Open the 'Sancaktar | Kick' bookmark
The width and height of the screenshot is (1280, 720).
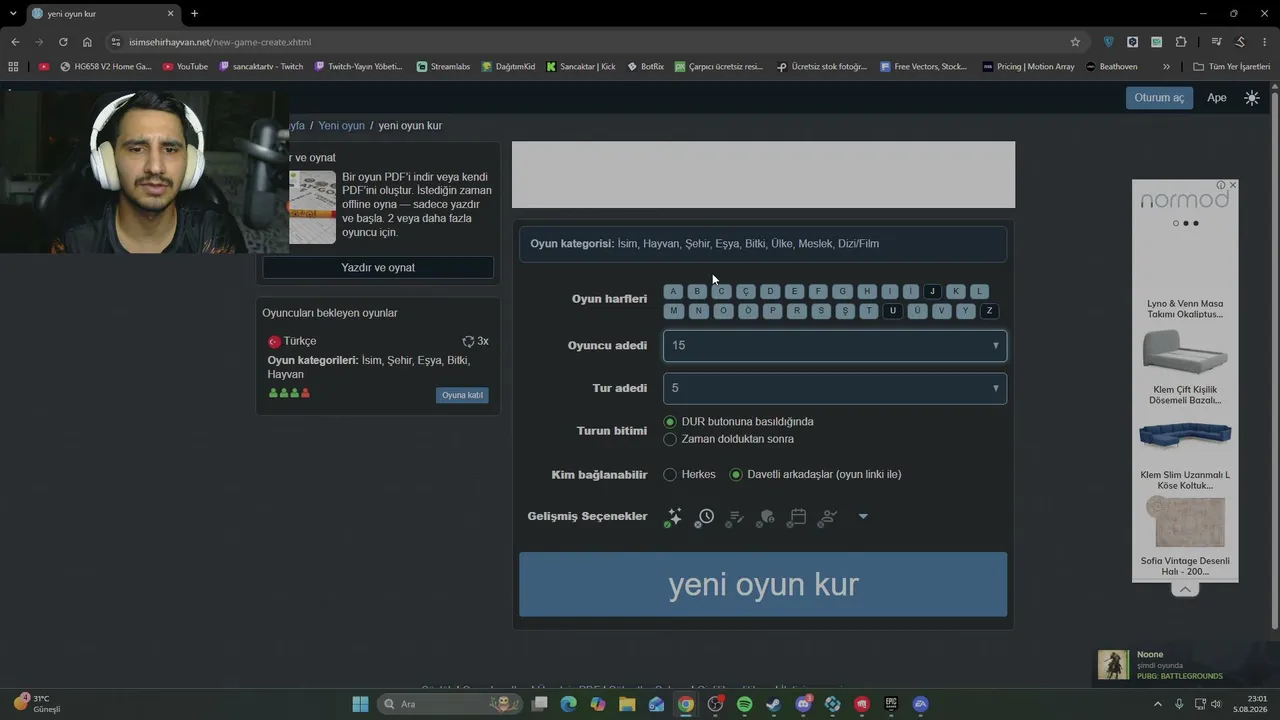580,66
